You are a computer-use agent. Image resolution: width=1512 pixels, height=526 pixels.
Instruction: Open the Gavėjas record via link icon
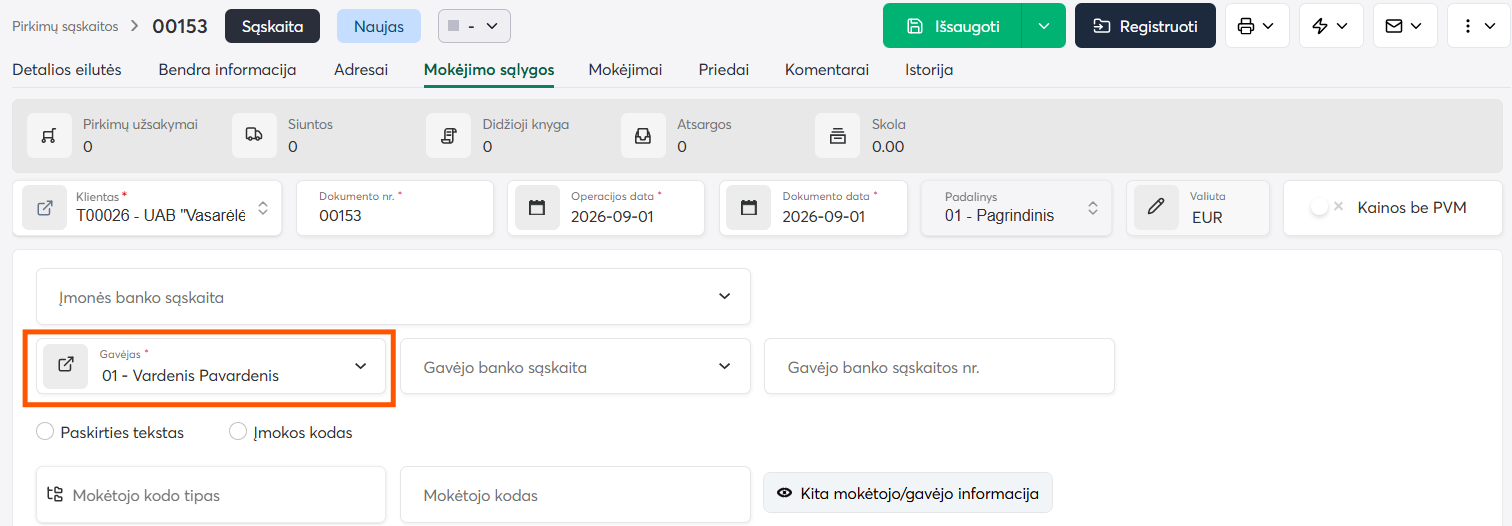66,365
